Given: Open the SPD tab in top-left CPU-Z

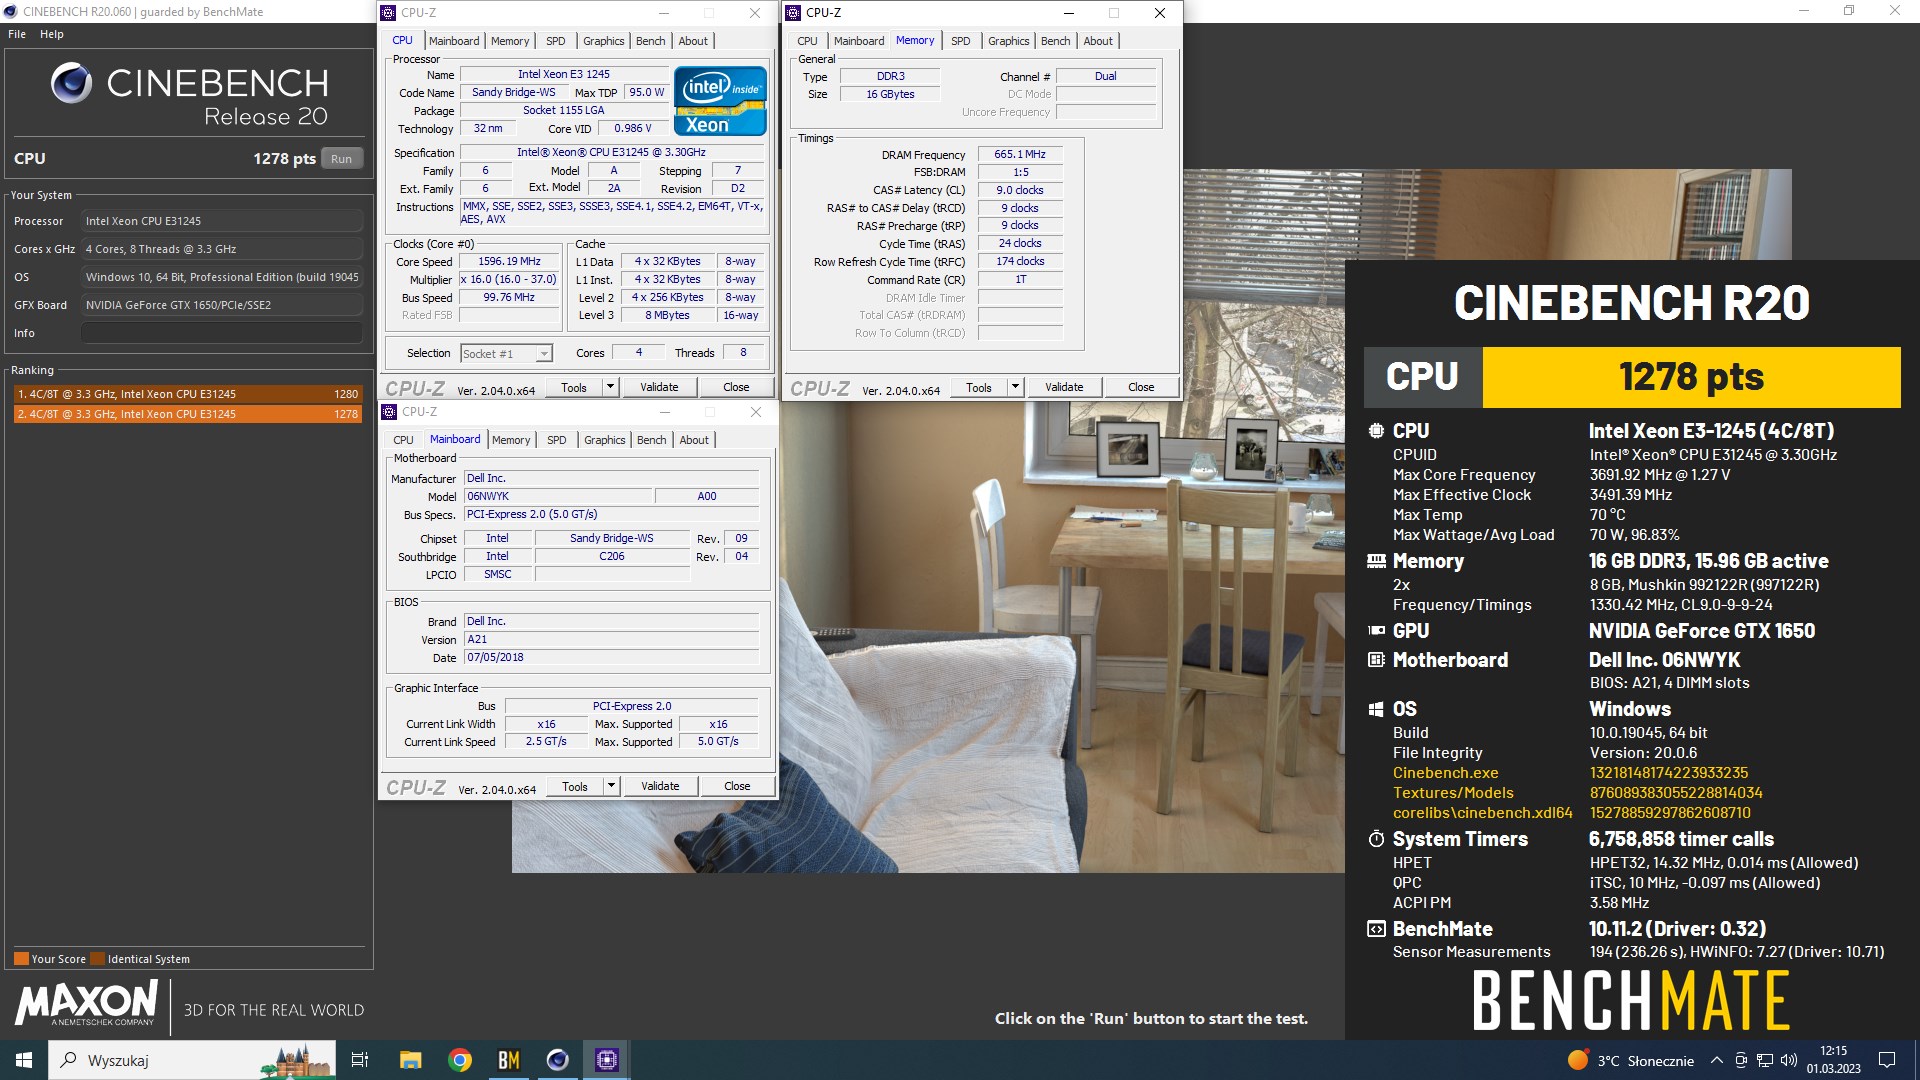Looking at the screenshot, I should 556,41.
